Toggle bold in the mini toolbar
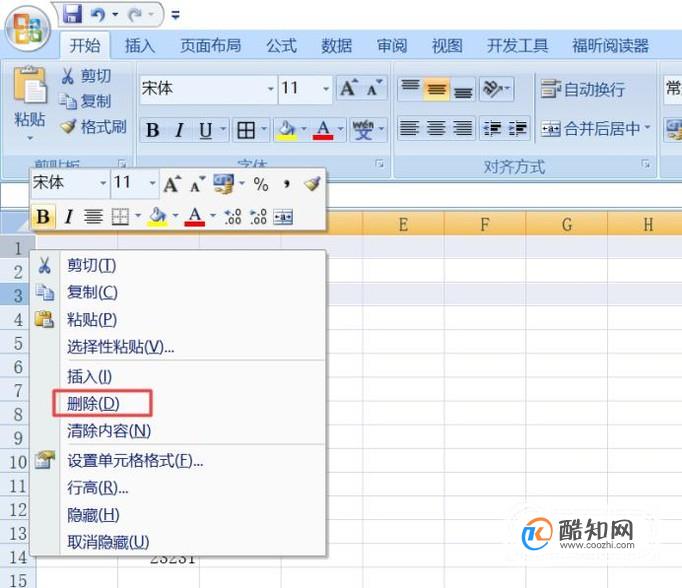 [x=43, y=217]
